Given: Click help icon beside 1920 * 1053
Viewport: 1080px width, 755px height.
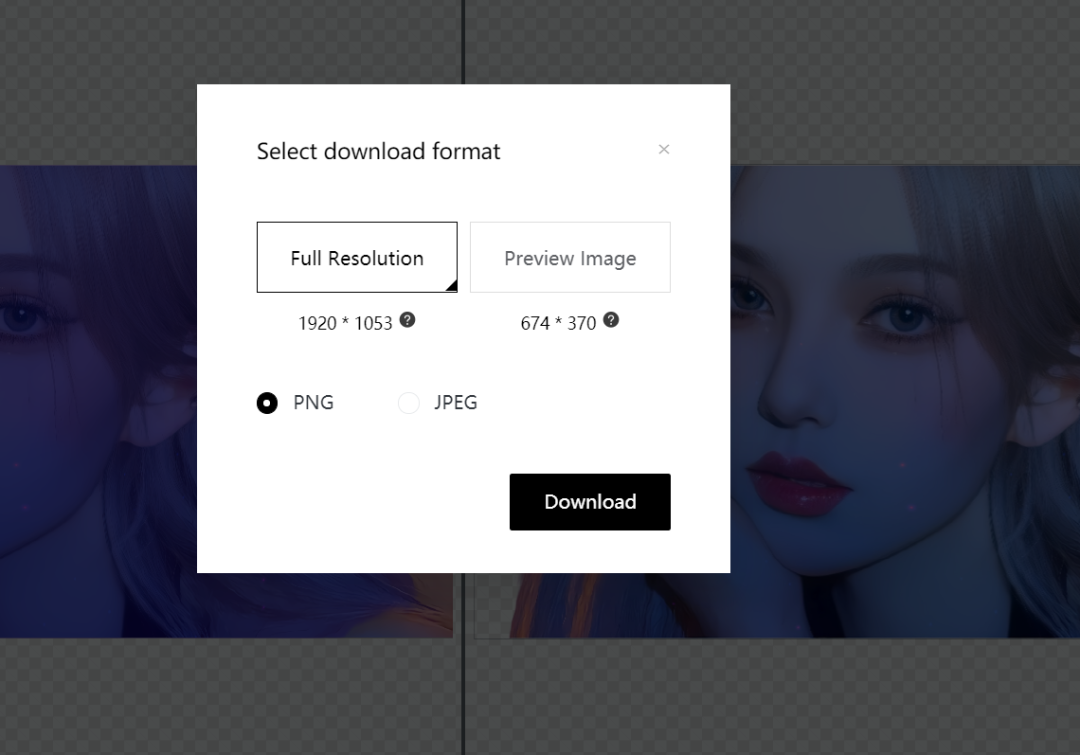Looking at the screenshot, I should coord(407,320).
